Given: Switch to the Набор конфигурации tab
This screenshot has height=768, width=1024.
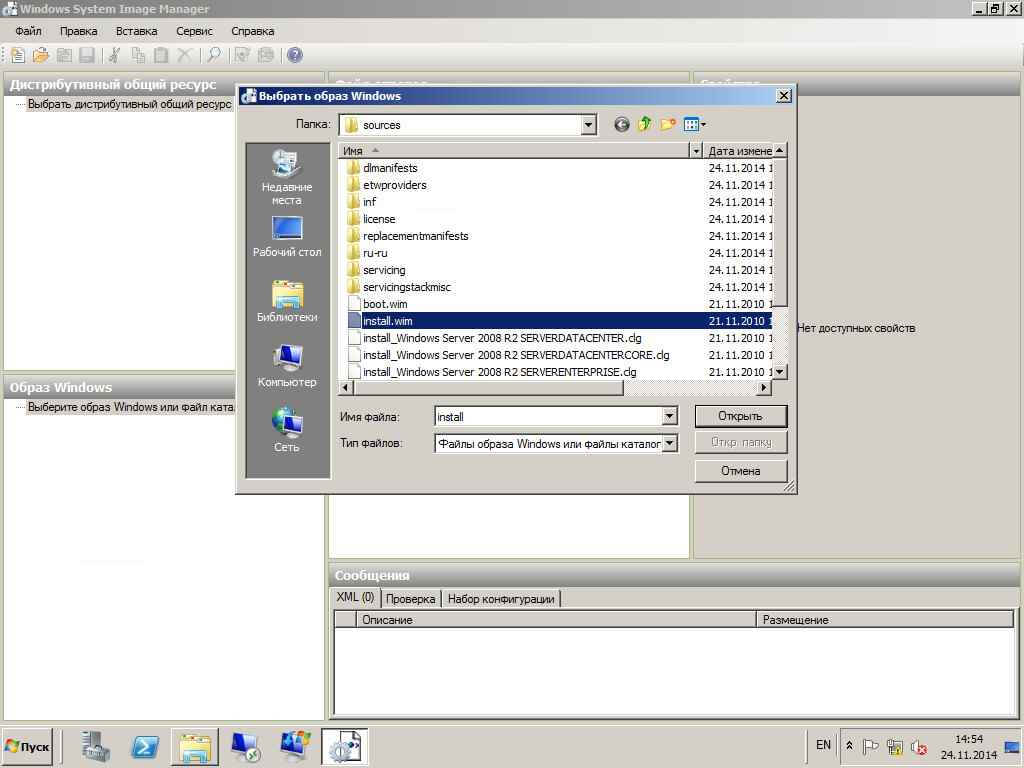Looking at the screenshot, I should click(x=501, y=599).
